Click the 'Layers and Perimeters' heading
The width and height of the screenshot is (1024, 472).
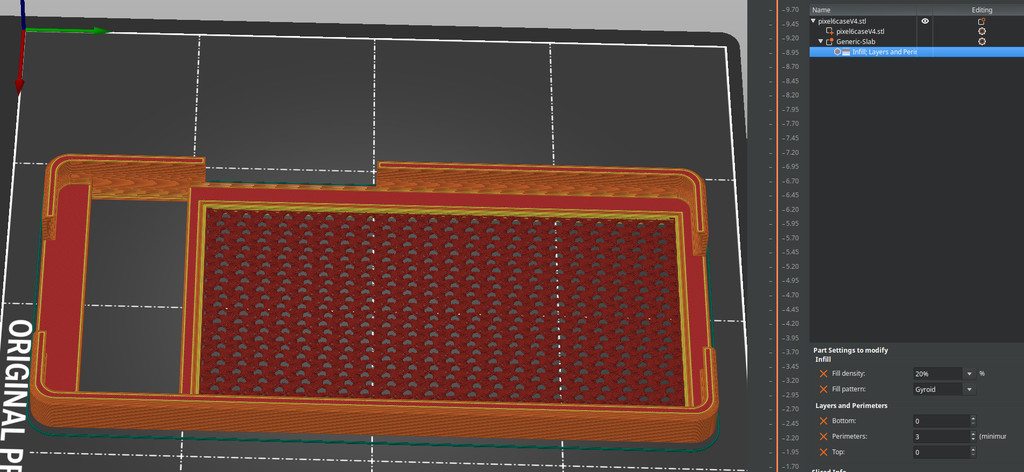point(852,405)
